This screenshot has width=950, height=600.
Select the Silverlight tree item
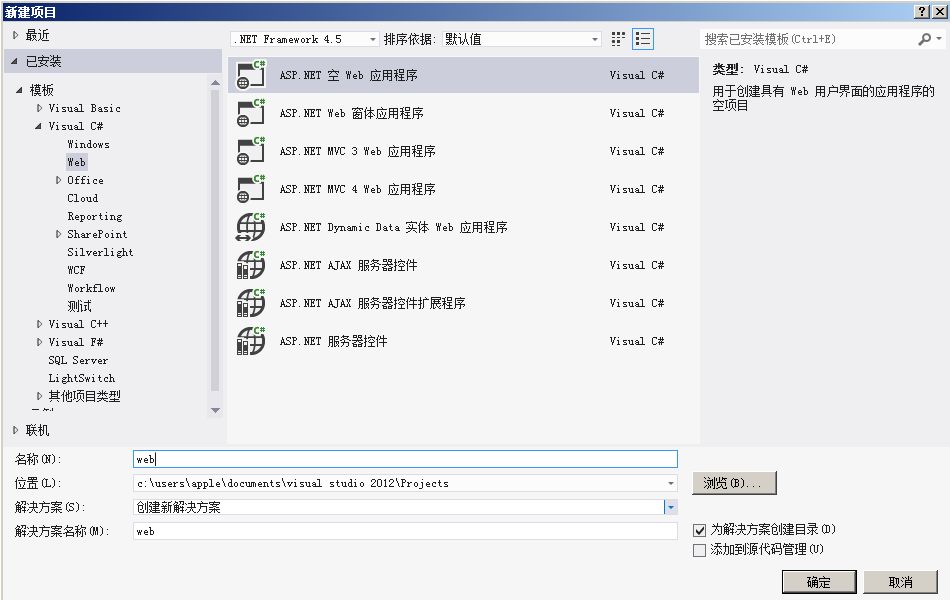click(100, 252)
